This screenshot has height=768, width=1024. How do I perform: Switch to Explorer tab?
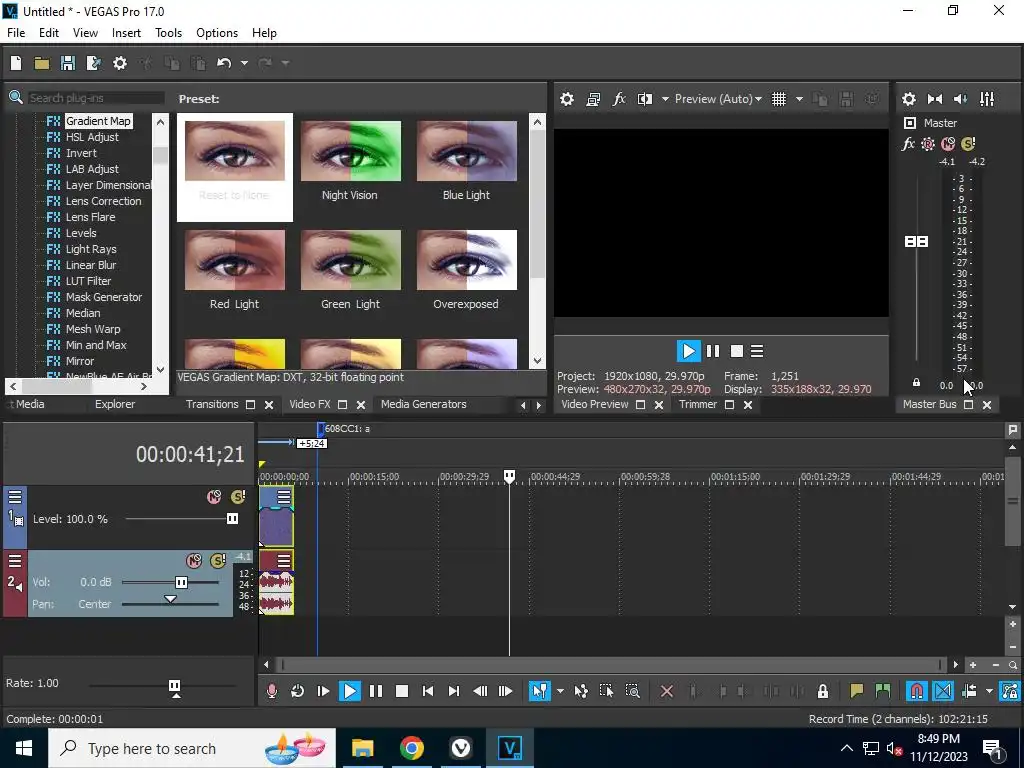click(115, 404)
